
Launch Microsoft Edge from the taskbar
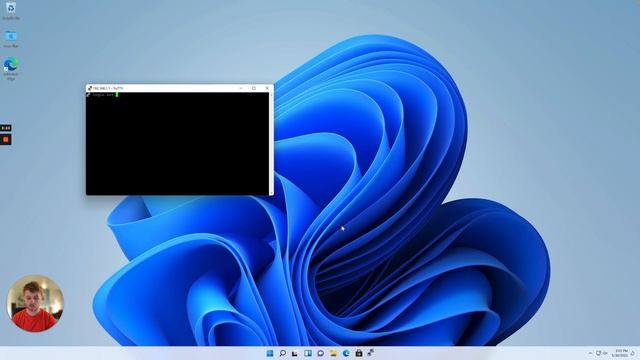346,353
